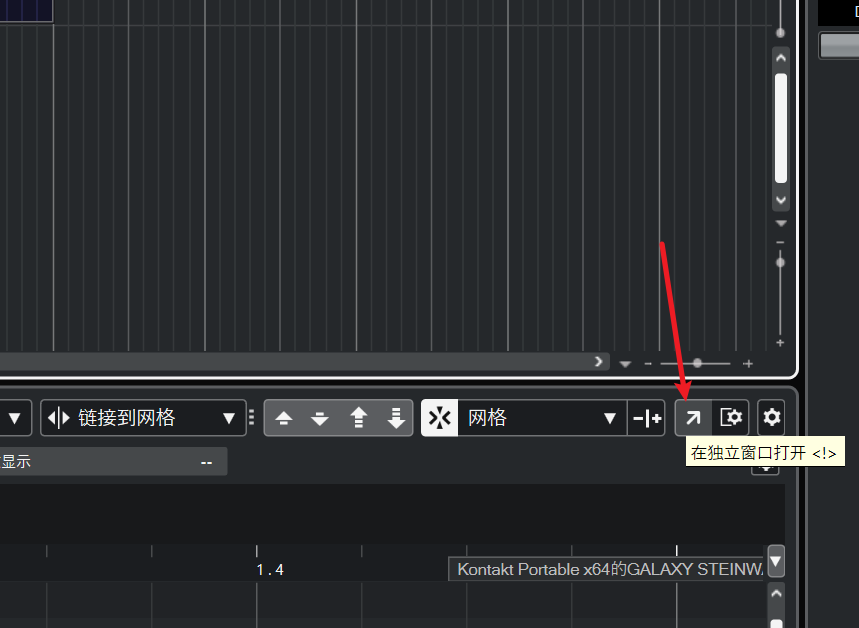859x628 pixels.
Task: Toggle the snap to zero crossing button
Action: coord(647,418)
